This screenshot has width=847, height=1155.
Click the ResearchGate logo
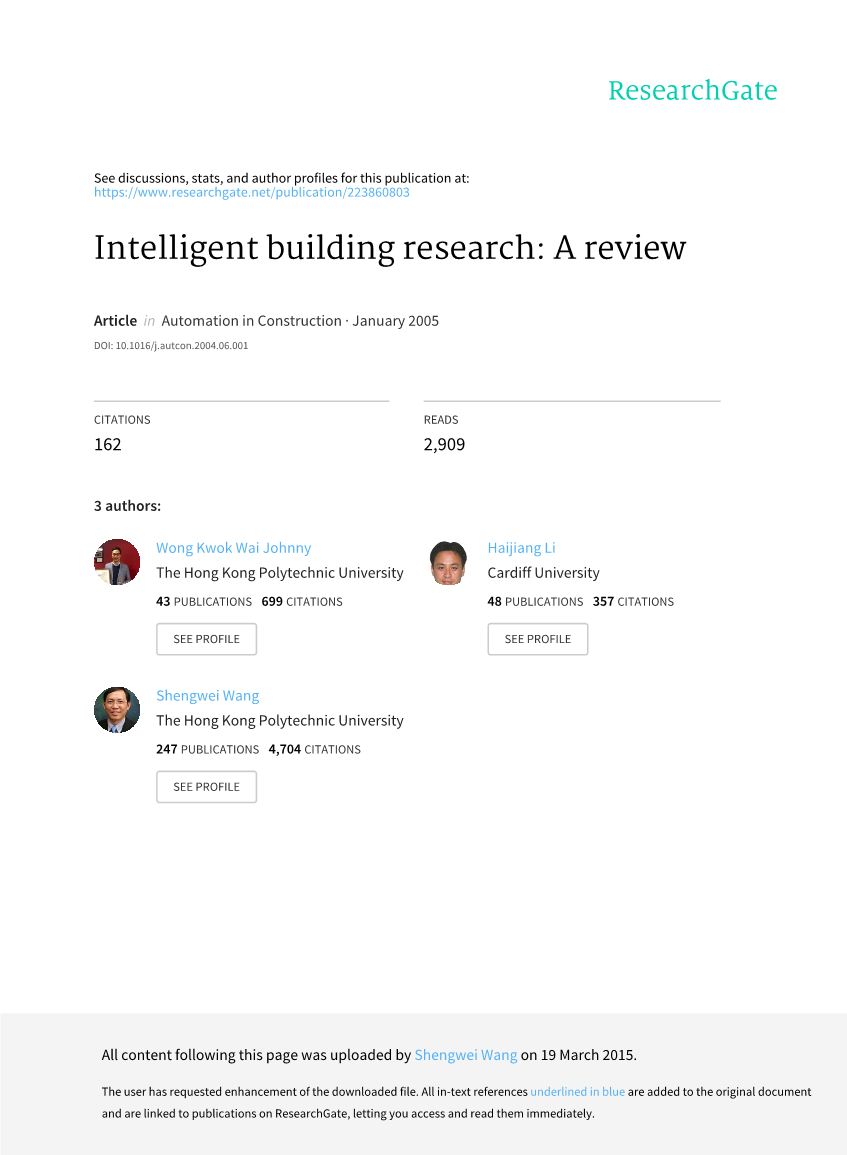point(692,91)
